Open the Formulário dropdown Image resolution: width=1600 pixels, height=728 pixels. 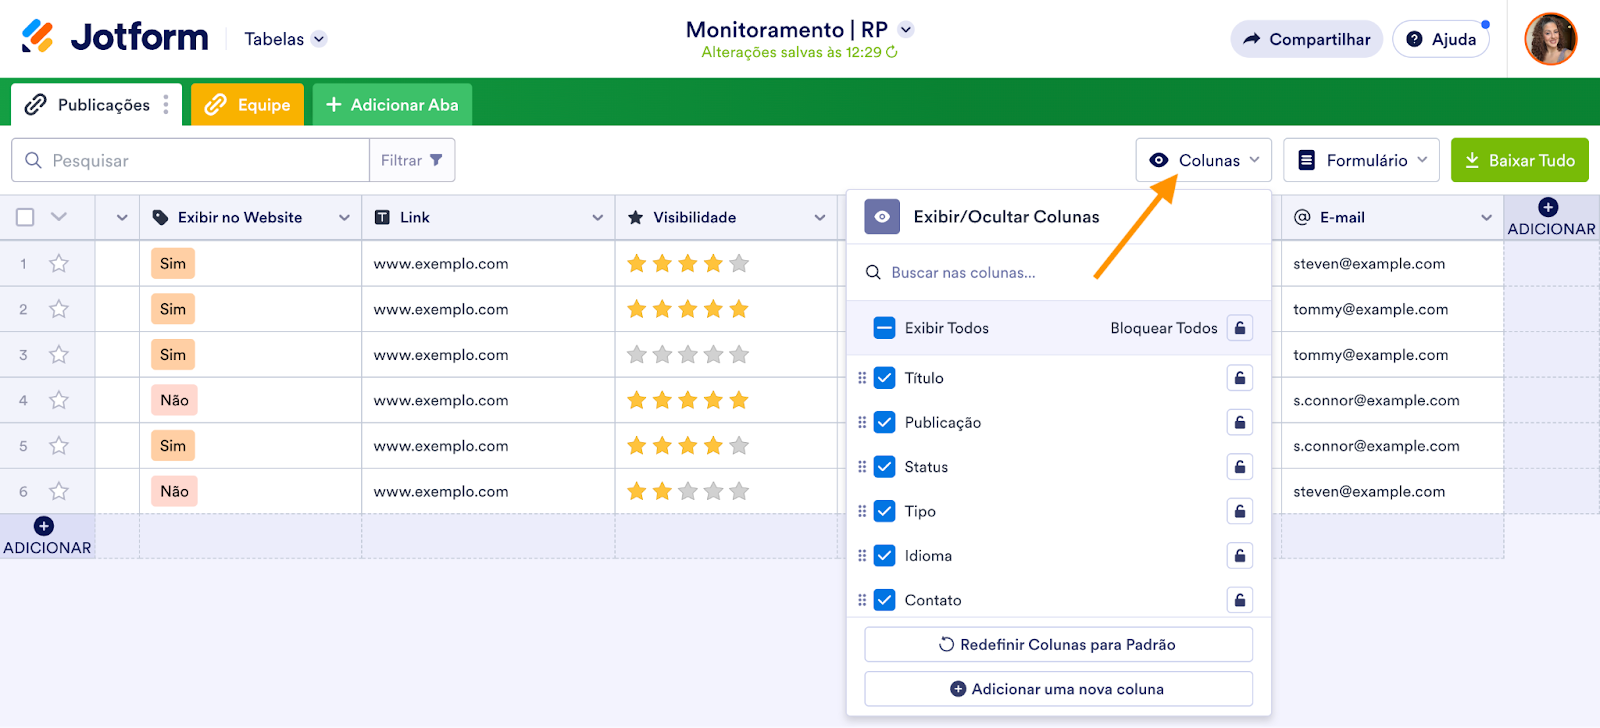point(1361,160)
